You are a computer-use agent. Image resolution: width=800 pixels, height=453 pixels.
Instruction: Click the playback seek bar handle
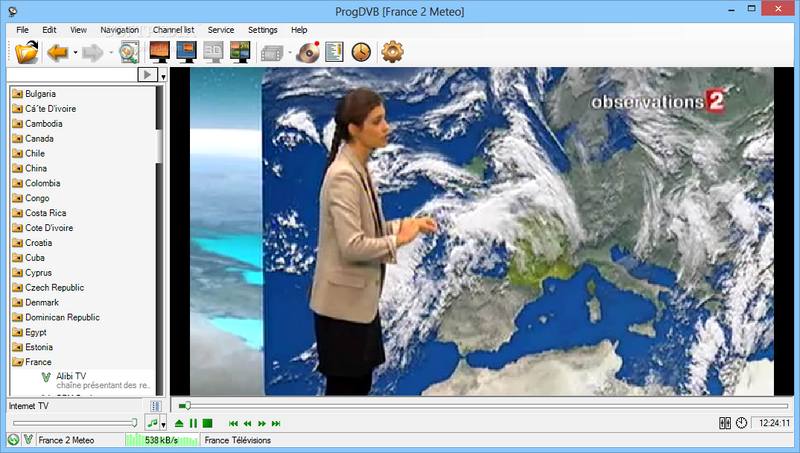click(x=188, y=406)
